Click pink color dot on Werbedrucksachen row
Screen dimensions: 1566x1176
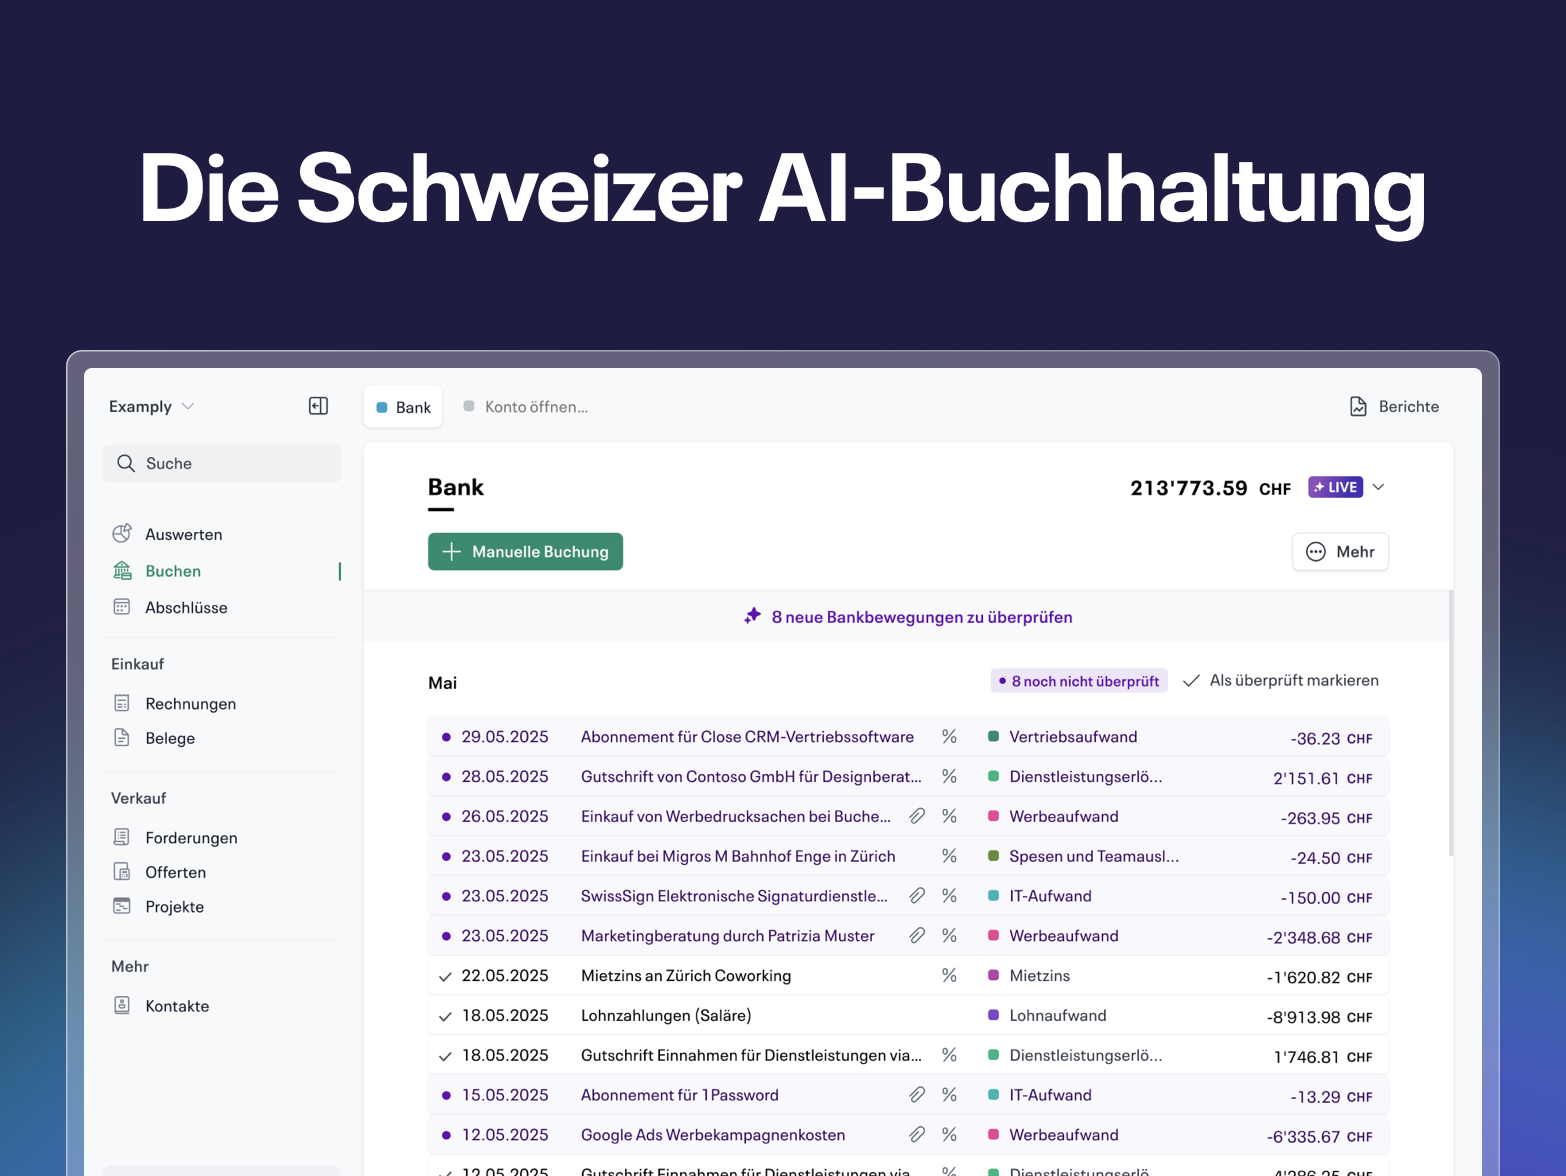click(x=994, y=816)
